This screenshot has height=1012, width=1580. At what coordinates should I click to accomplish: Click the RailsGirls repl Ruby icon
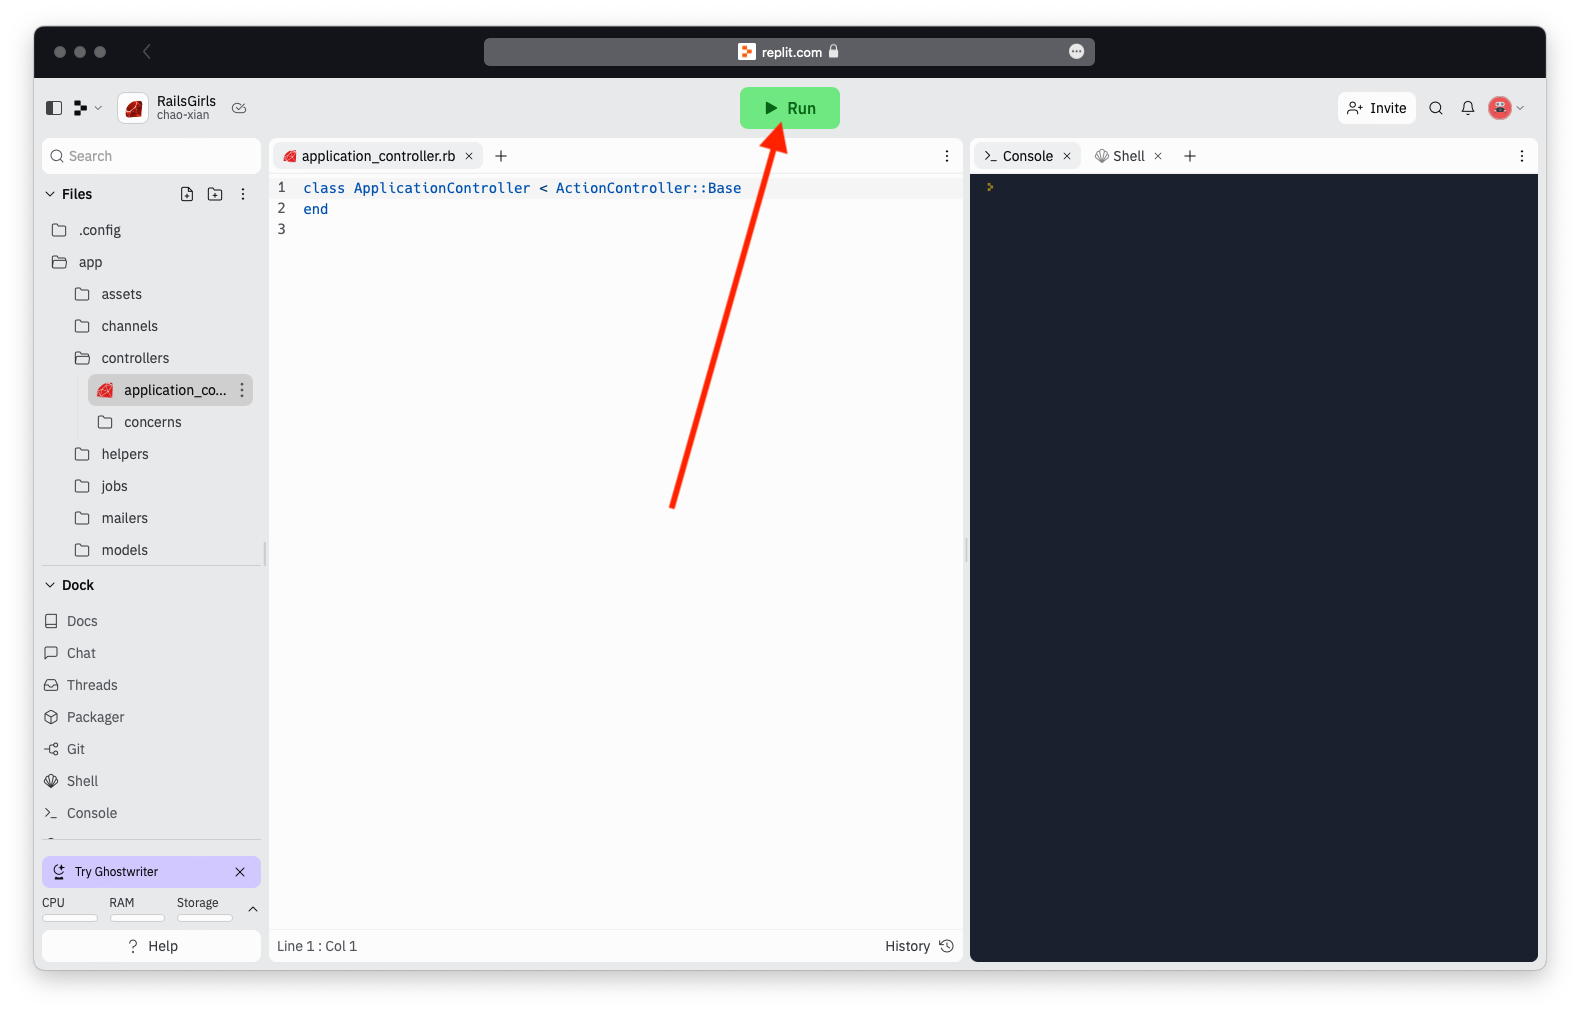click(133, 108)
